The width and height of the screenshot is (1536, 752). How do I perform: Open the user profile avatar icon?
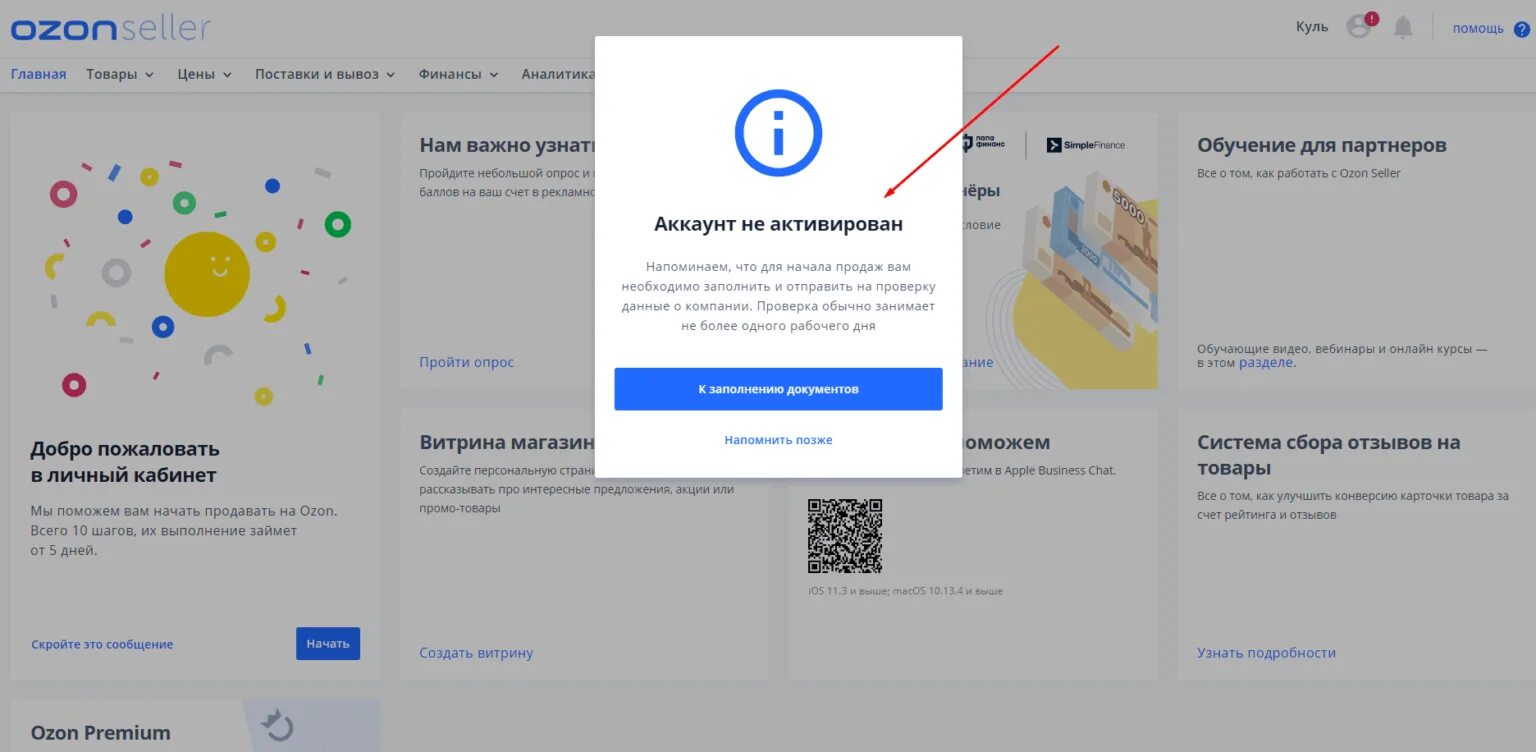(x=1358, y=27)
